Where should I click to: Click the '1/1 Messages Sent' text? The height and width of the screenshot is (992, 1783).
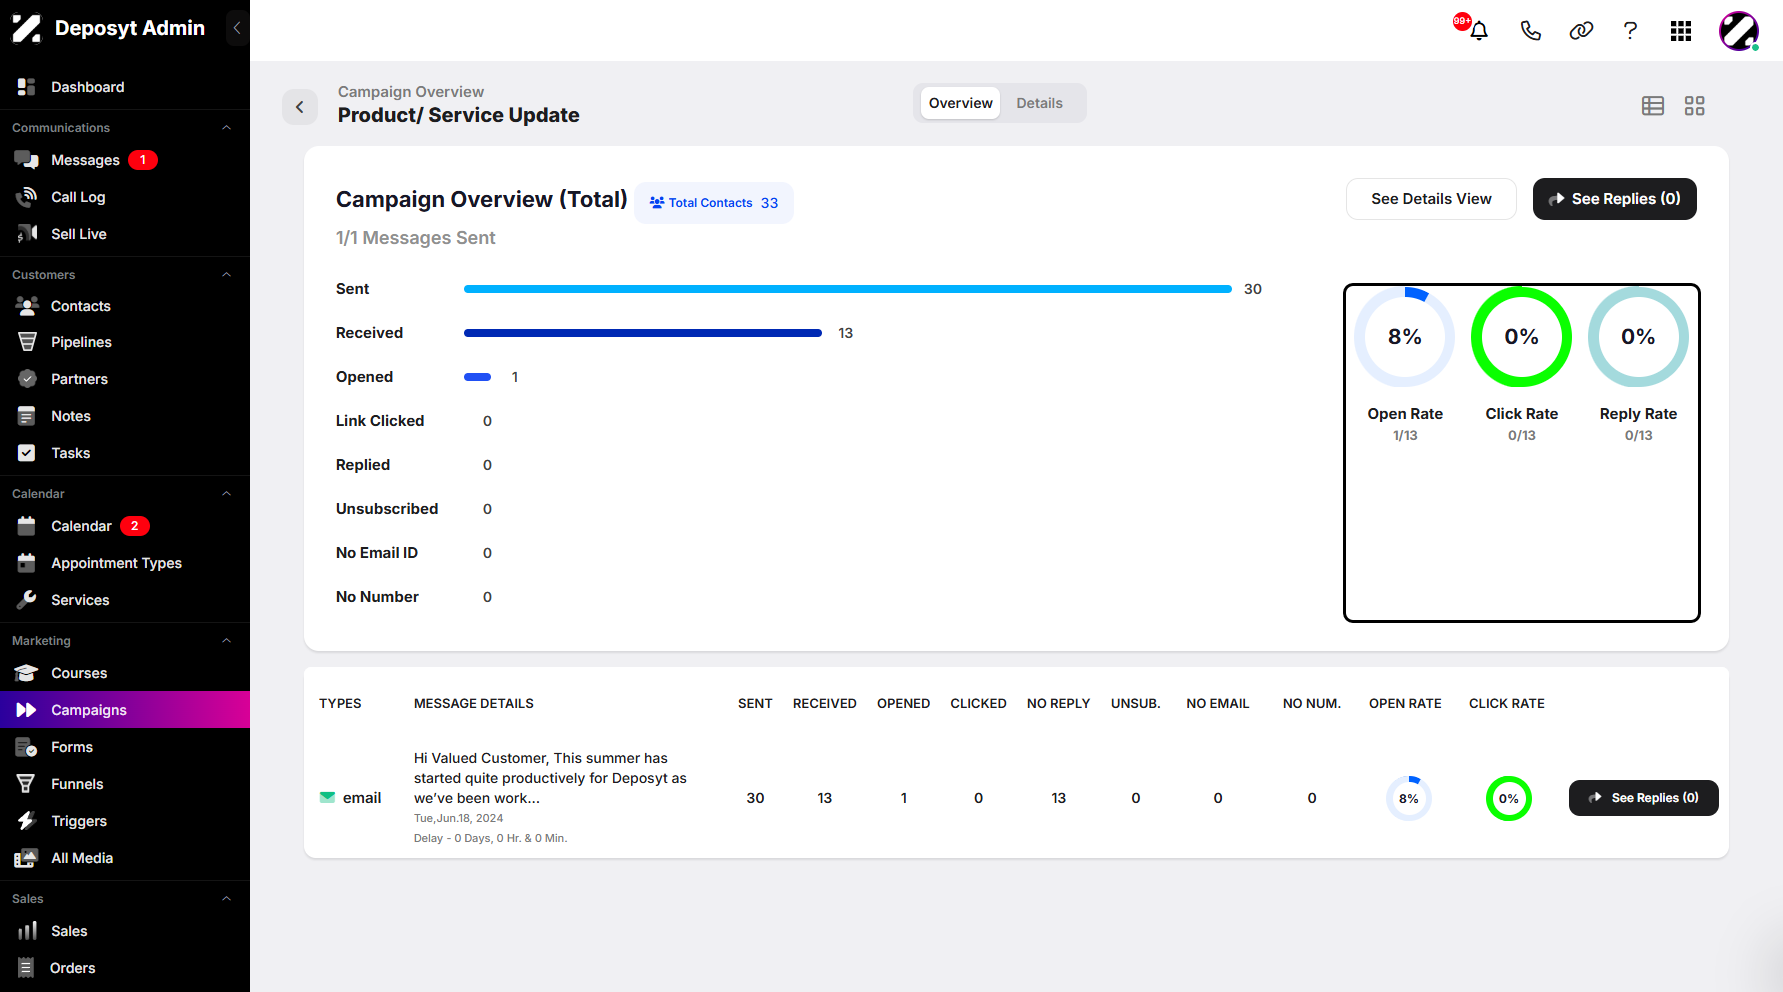coord(416,238)
